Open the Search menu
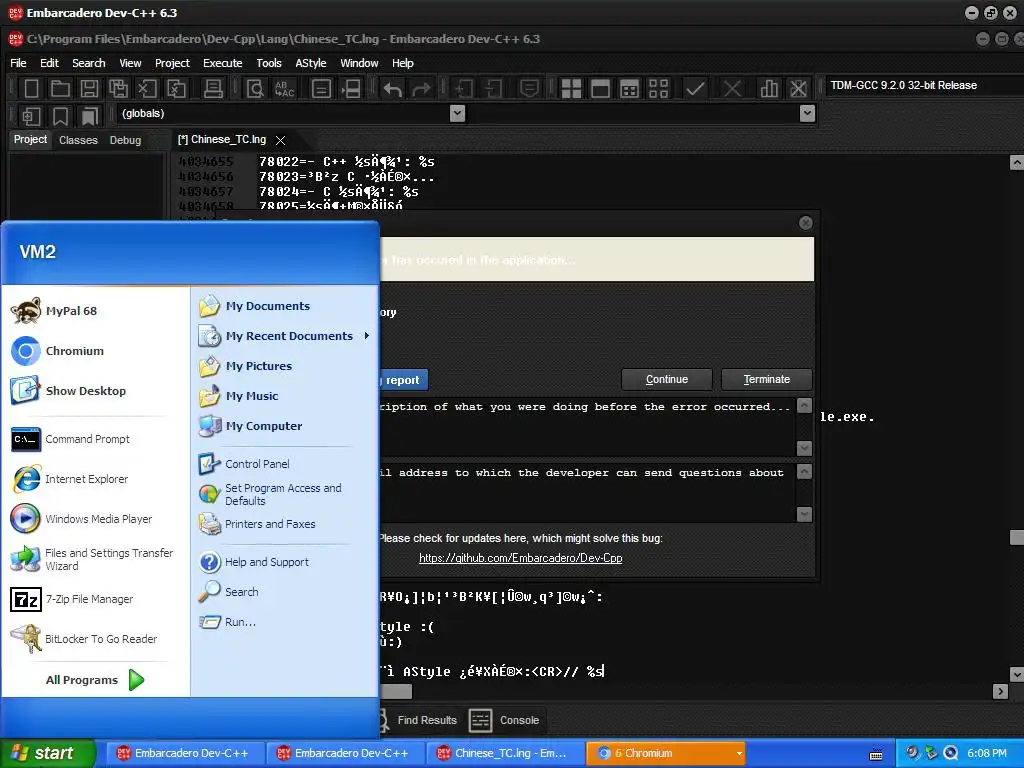 88,63
